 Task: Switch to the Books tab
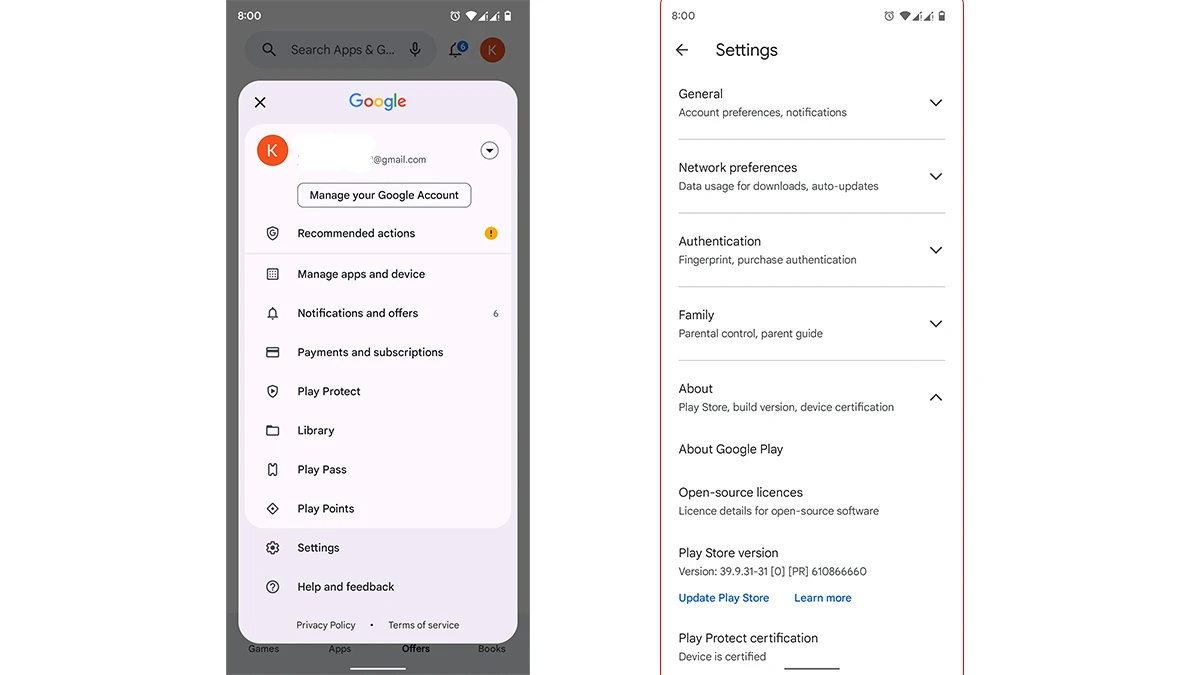(x=492, y=649)
